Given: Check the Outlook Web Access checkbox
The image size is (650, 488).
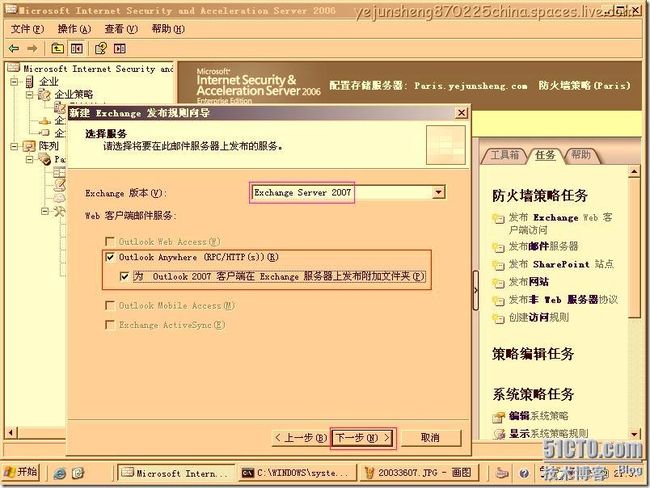Looking at the screenshot, I should tap(110, 241).
